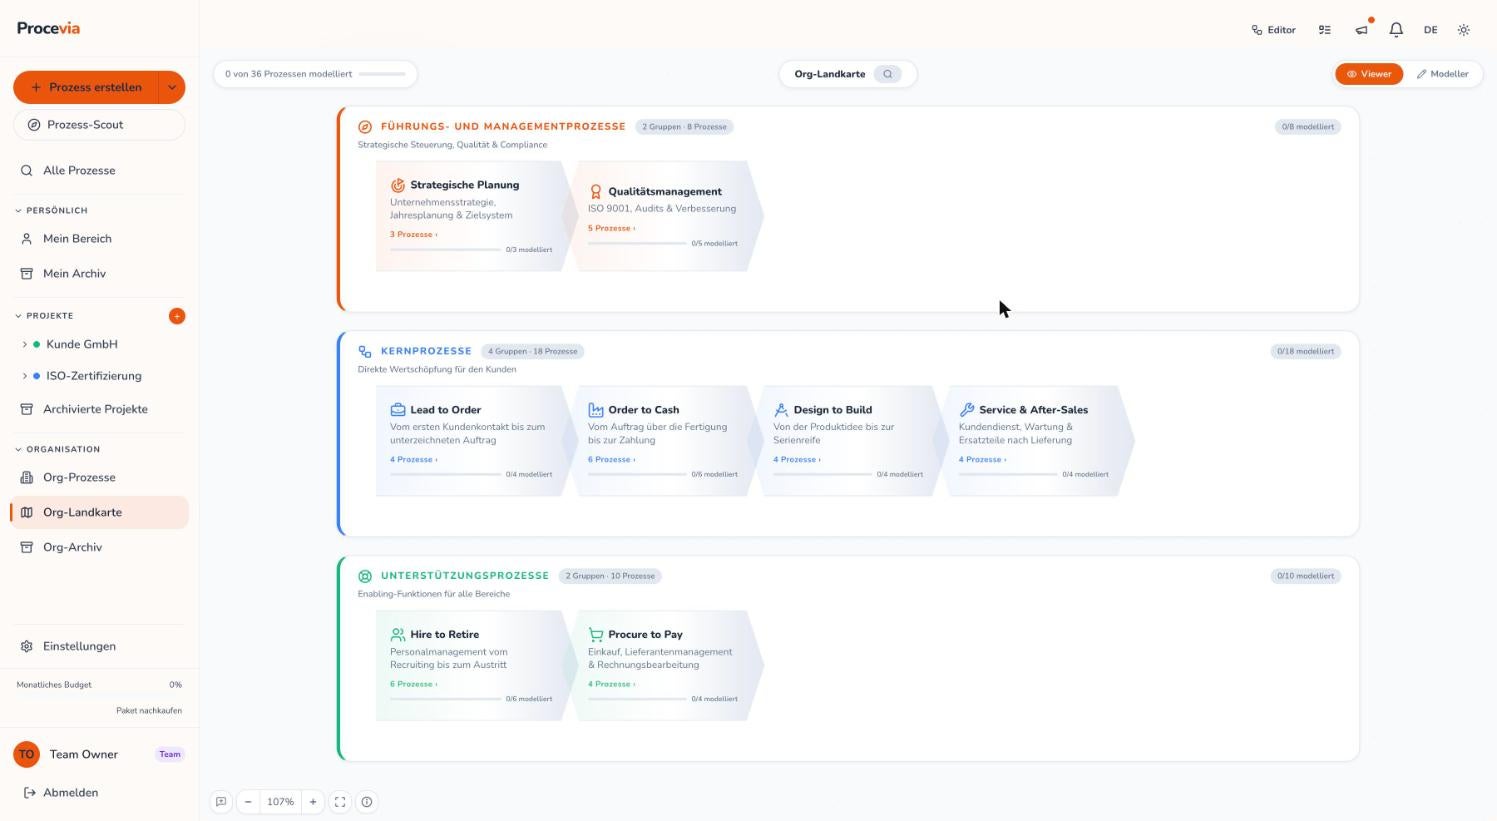Open Mein Bereich

(x=99, y=239)
